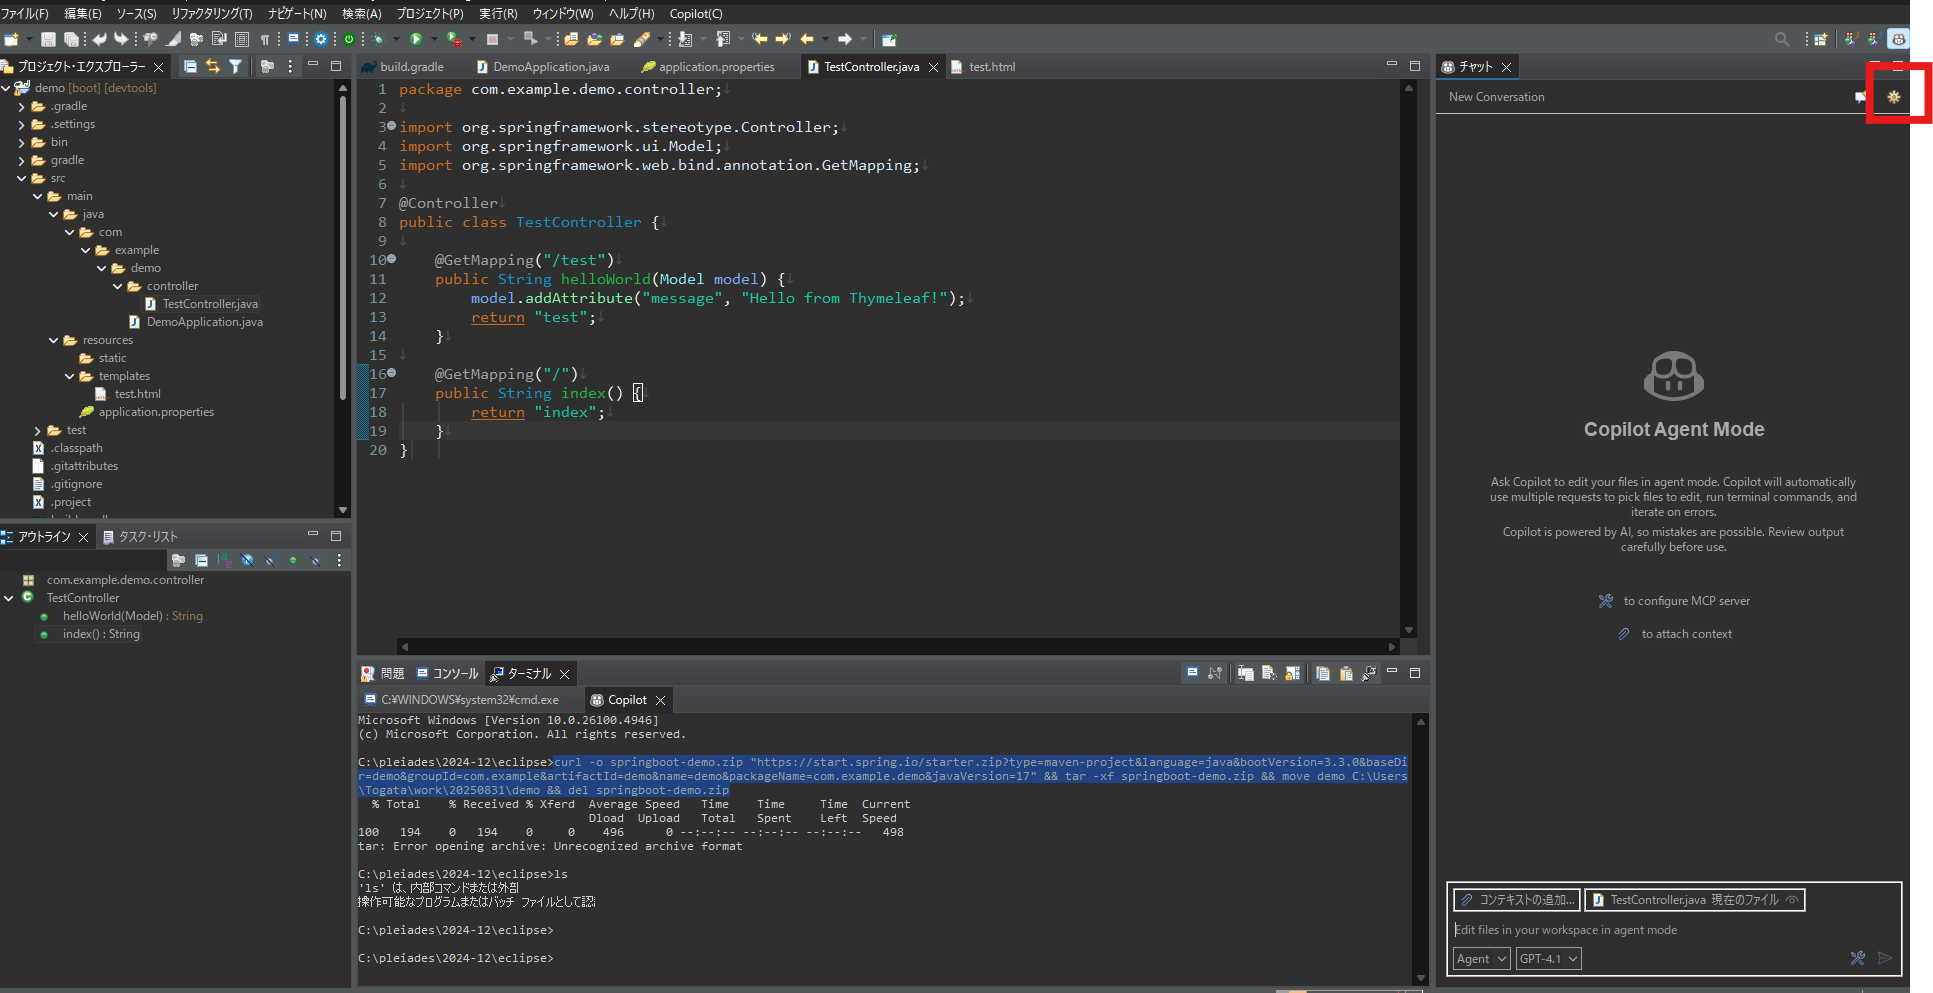This screenshot has height=993, width=1933.
Task: Toggle Link with Editor in Project Explorer
Action: pyautogui.click(x=213, y=66)
